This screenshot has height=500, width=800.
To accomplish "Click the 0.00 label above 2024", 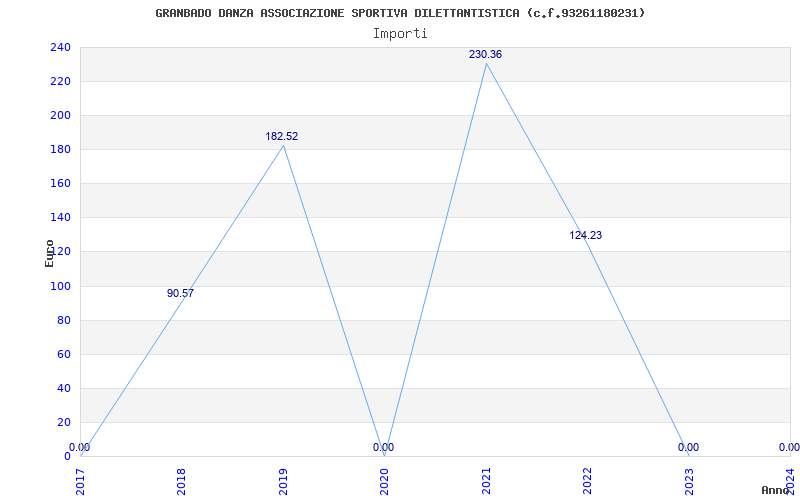I will point(789,447).
